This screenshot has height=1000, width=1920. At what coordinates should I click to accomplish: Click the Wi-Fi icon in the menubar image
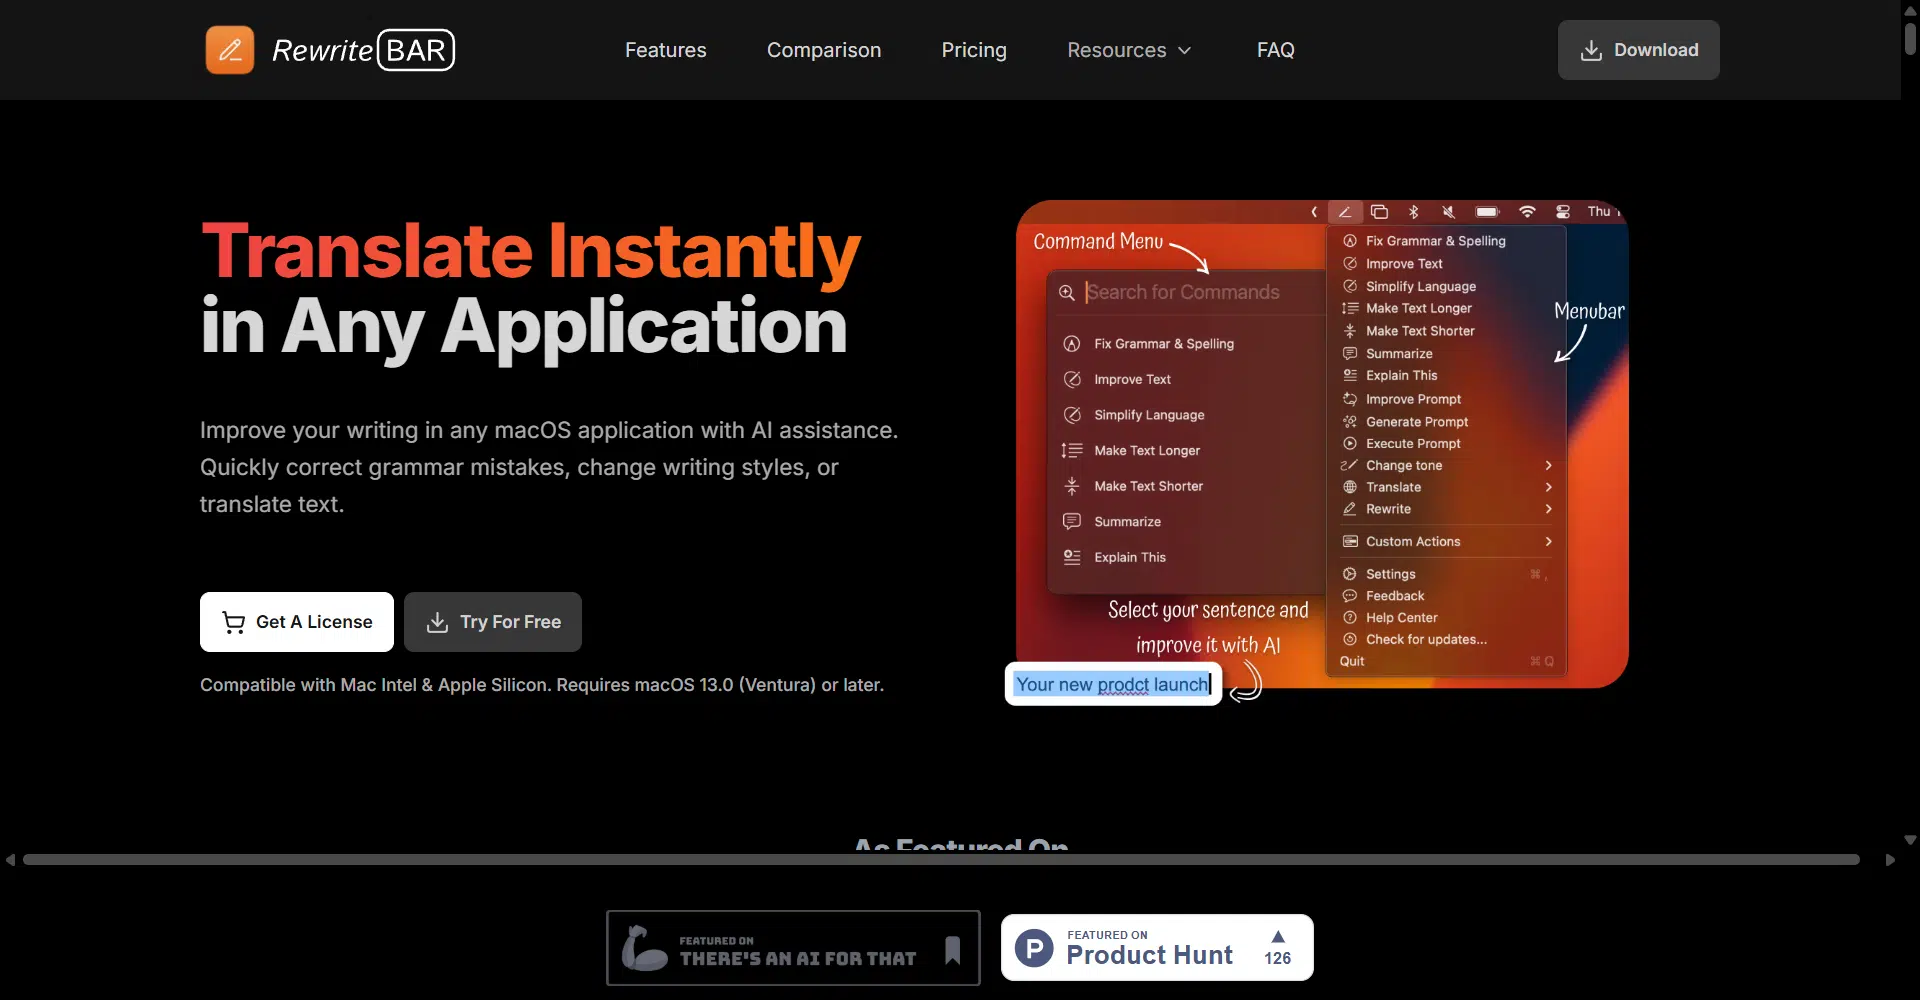pos(1526,212)
